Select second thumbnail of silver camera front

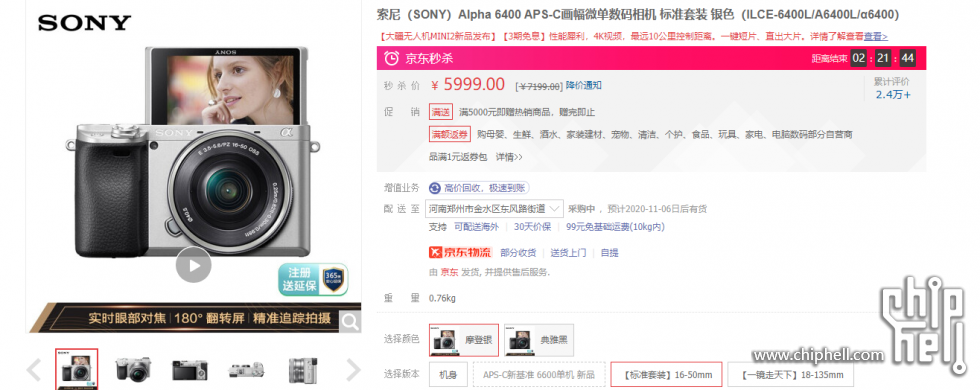click(x=133, y=369)
